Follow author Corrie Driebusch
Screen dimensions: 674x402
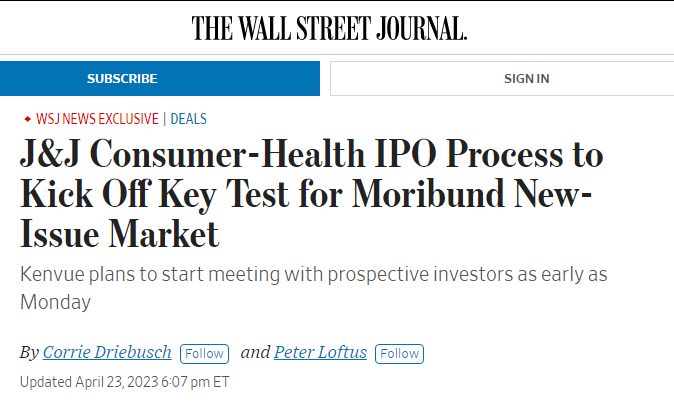click(x=204, y=353)
